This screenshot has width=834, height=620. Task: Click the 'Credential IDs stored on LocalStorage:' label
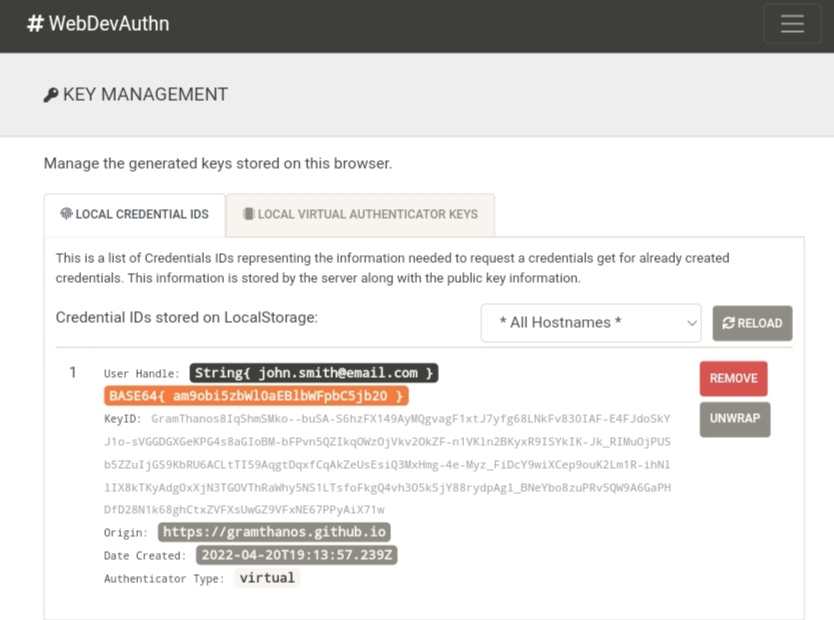coord(187,317)
